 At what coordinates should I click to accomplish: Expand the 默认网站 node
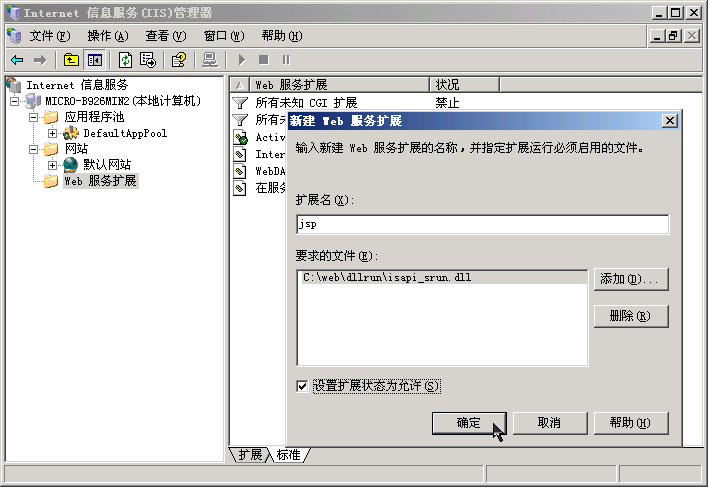[x=52, y=165]
